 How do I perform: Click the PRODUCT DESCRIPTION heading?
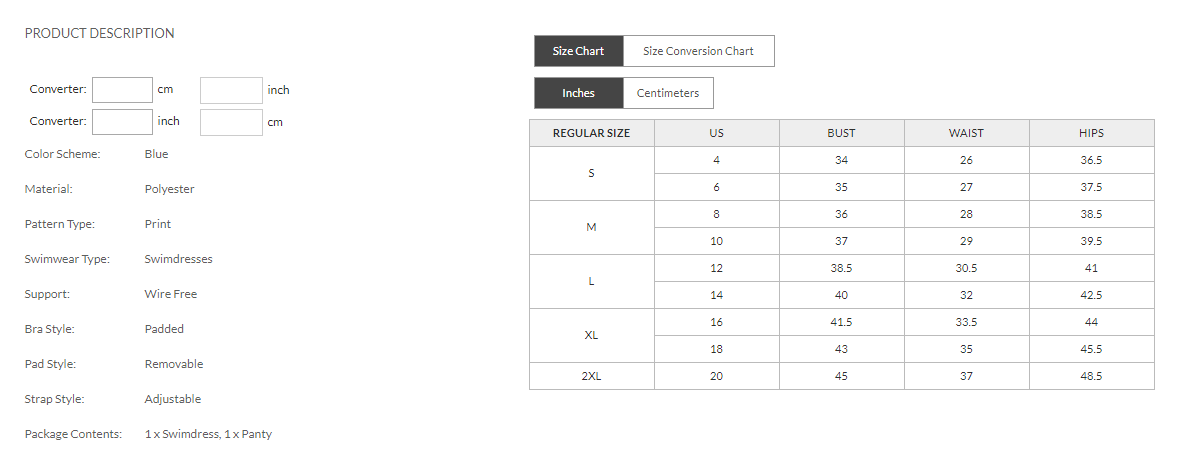(x=99, y=33)
